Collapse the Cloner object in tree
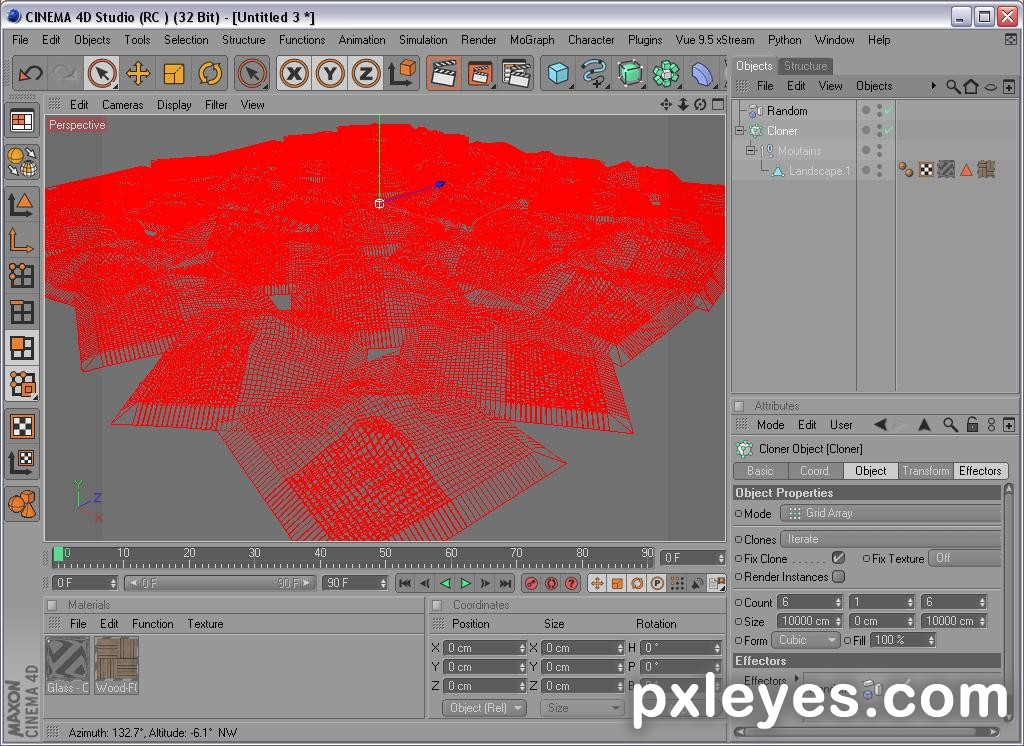Image resolution: width=1024 pixels, height=746 pixels. pyautogui.click(x=739, y=131)
